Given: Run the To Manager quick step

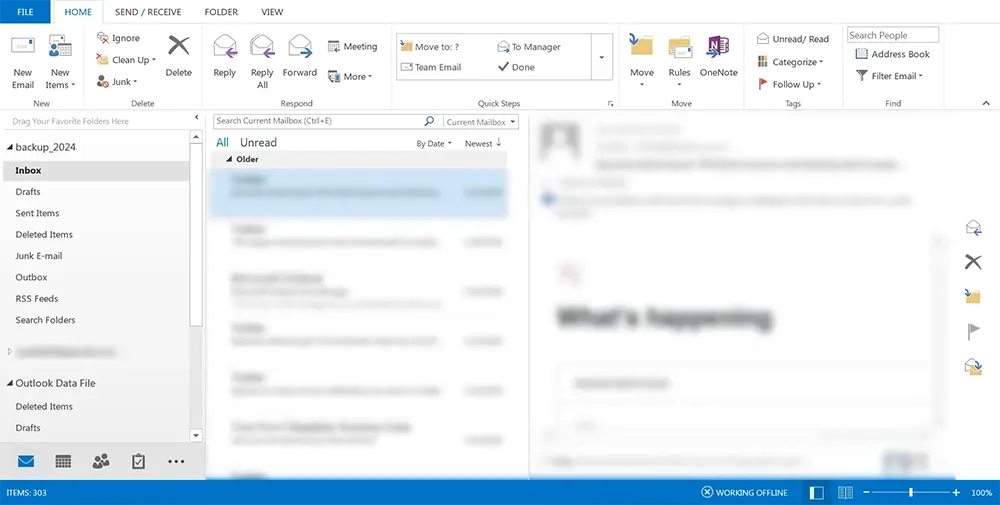Looking at the screenshot, I should pos(529,47).
